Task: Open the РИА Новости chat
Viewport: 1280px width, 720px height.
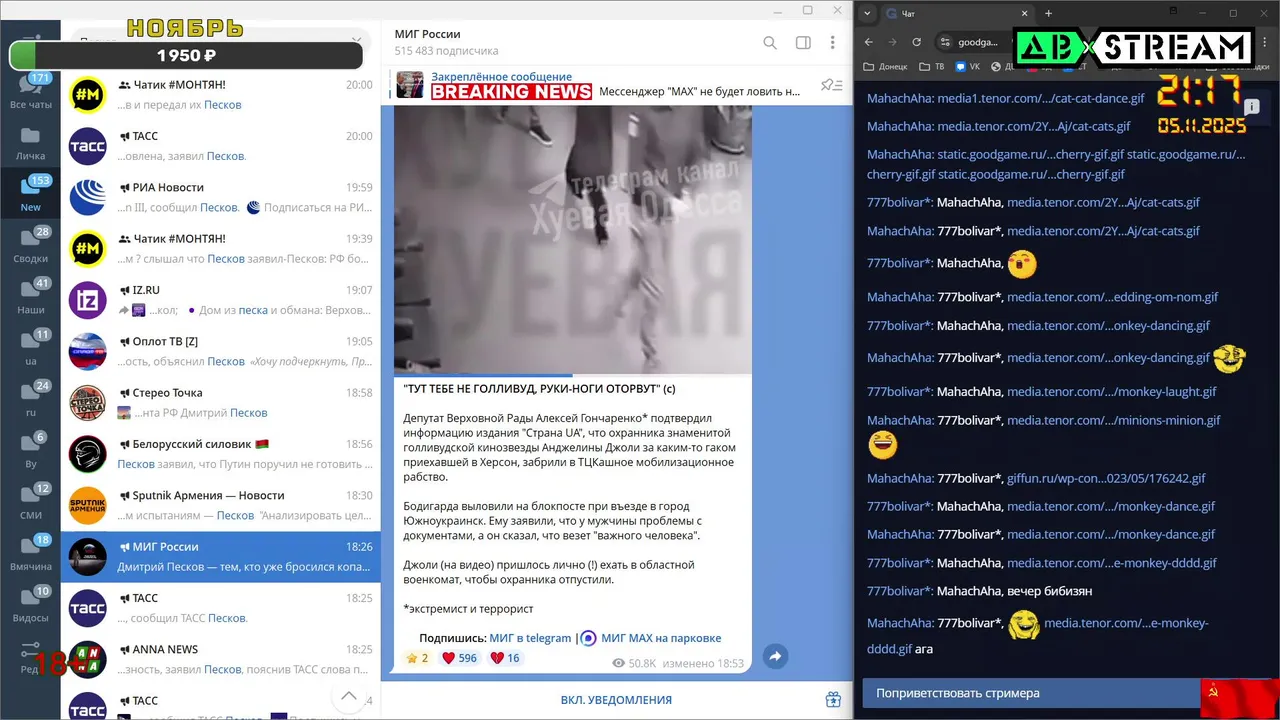Action: [x=221, y=197]
